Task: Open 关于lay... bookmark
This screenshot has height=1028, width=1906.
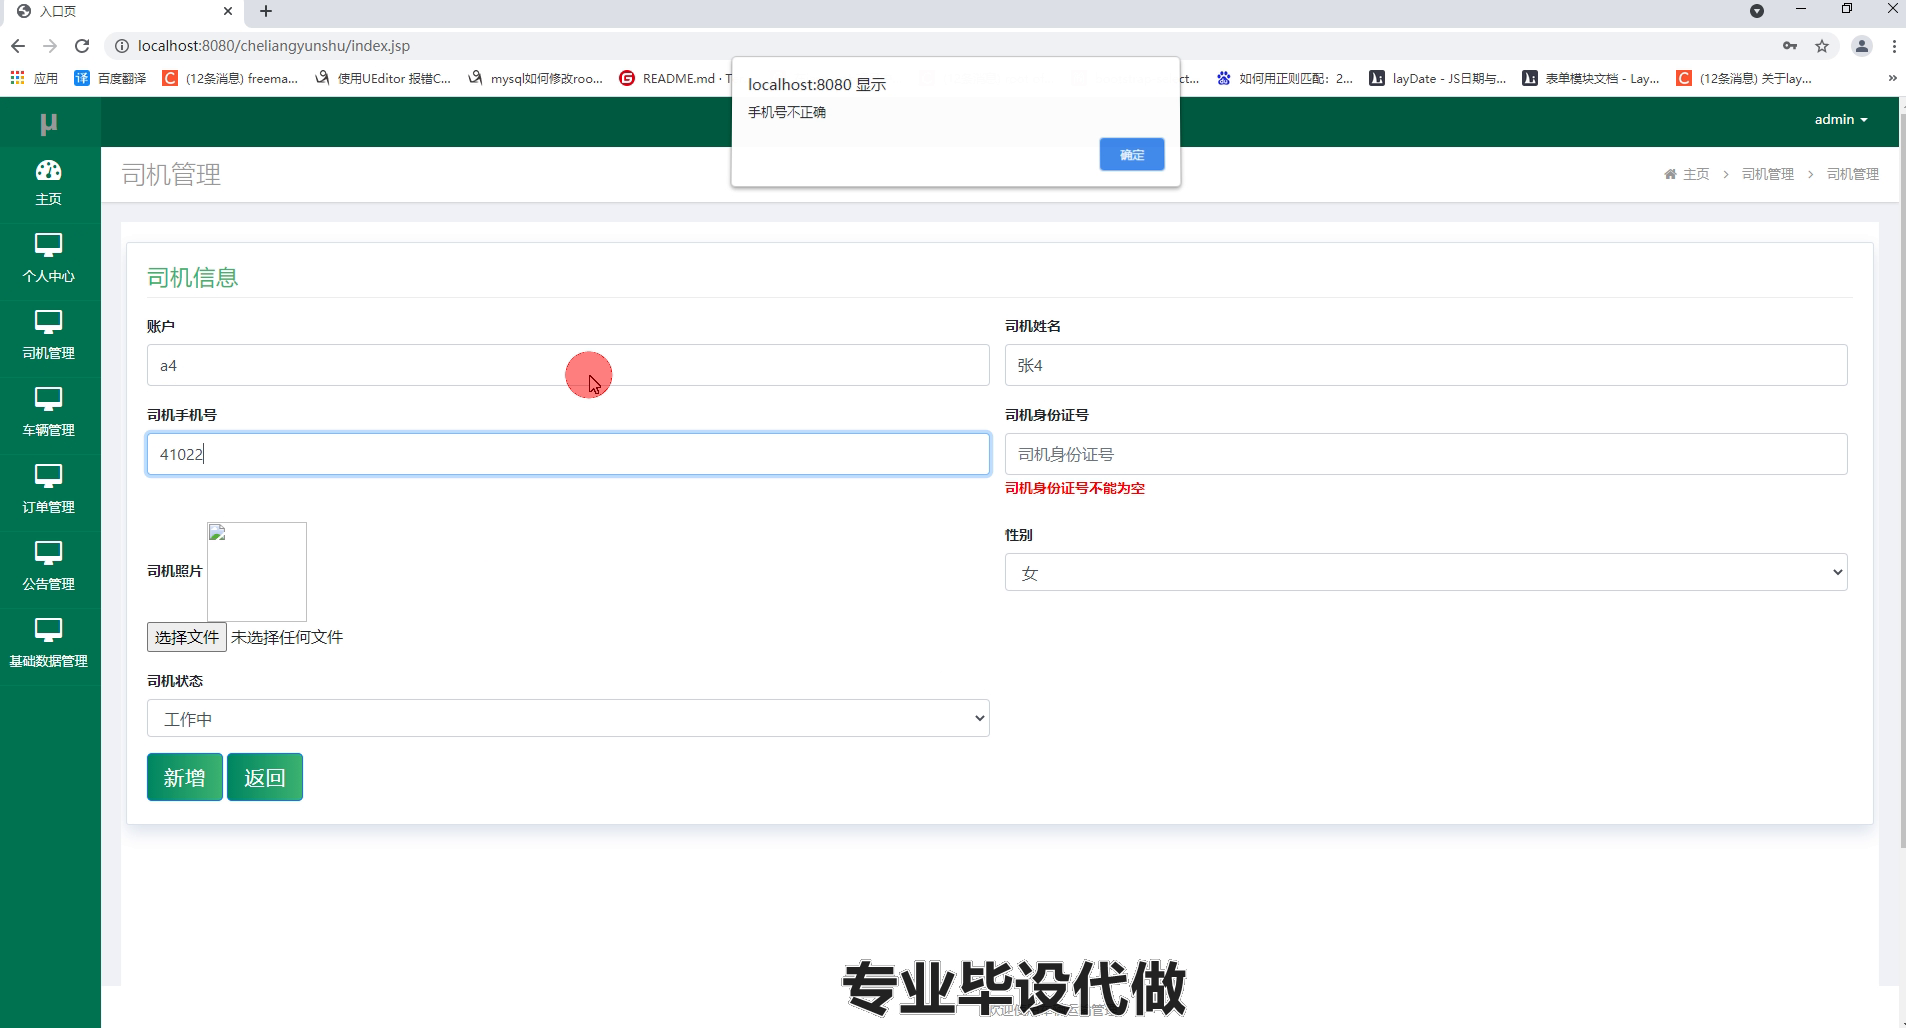Action: [x=1744, y=78]
